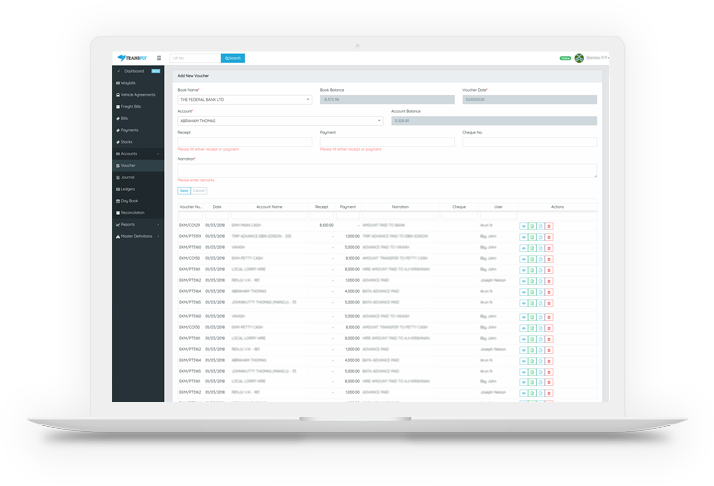Click the Account Balance field
This screenshot has width=714, height=486.
pos(494,121)
